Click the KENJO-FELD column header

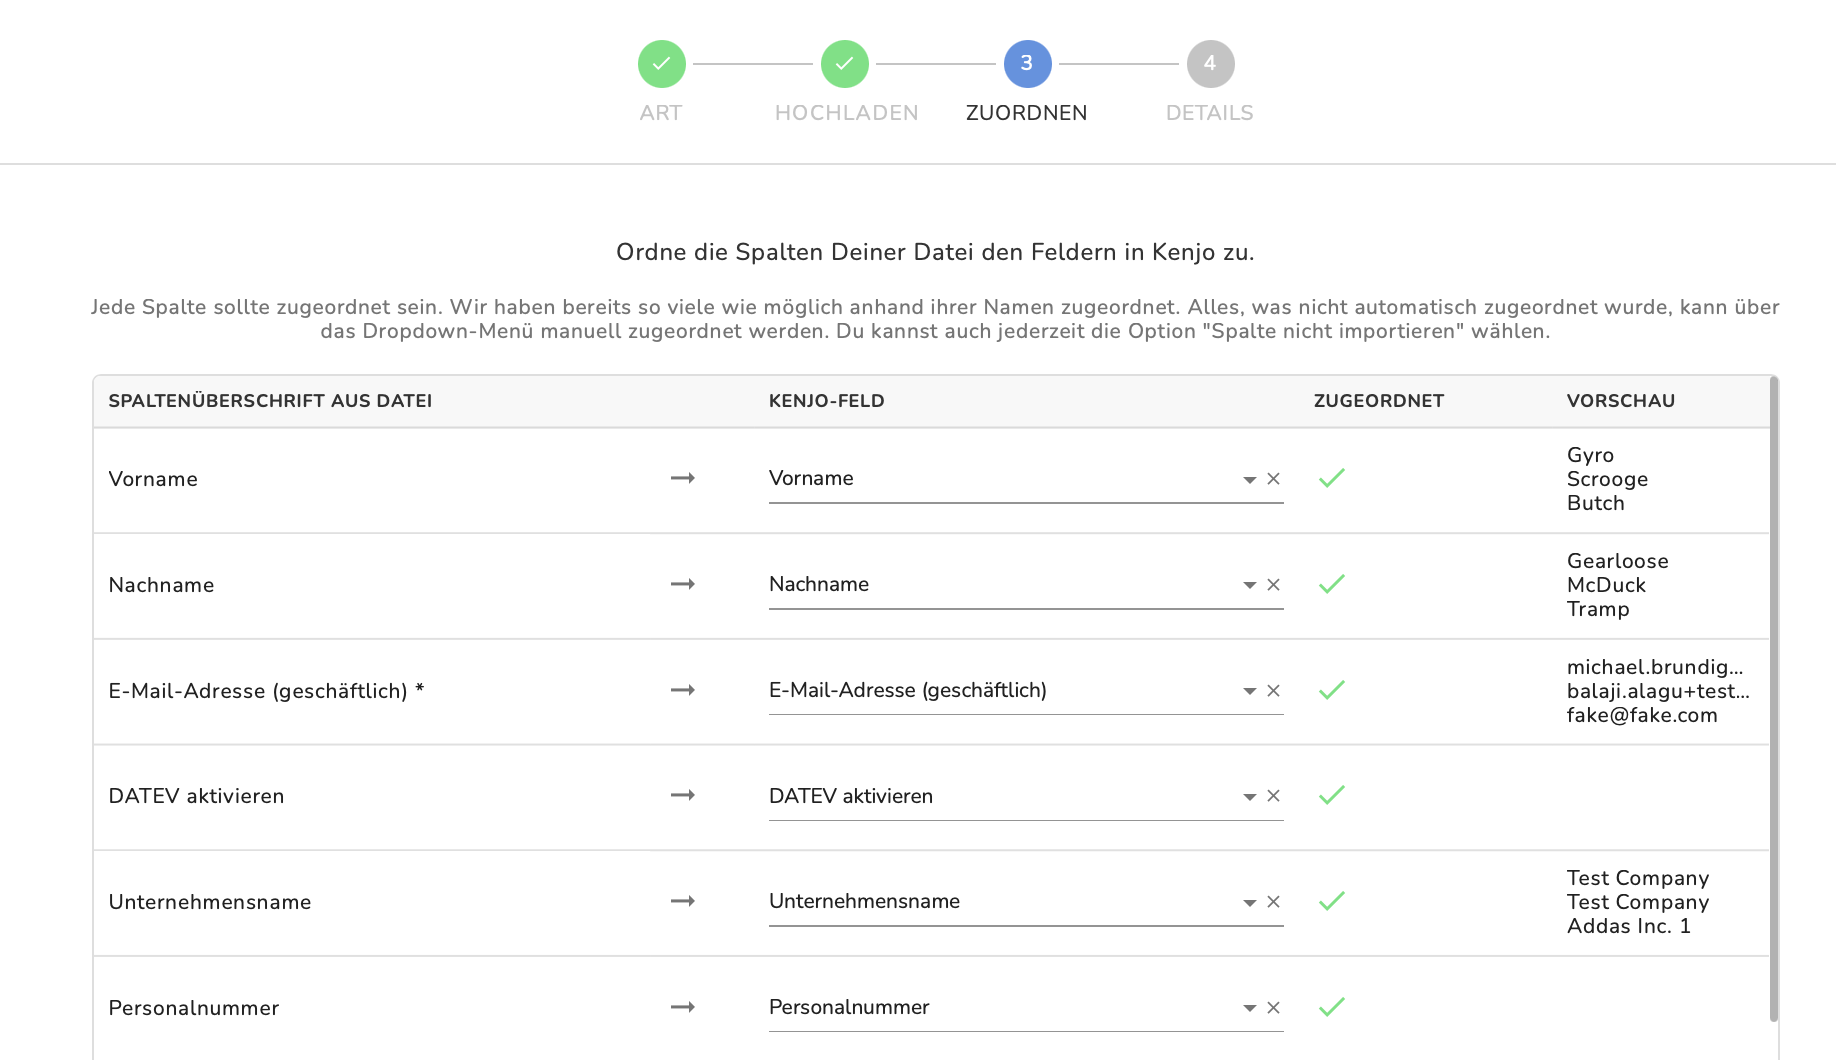[x=827, y=401]
